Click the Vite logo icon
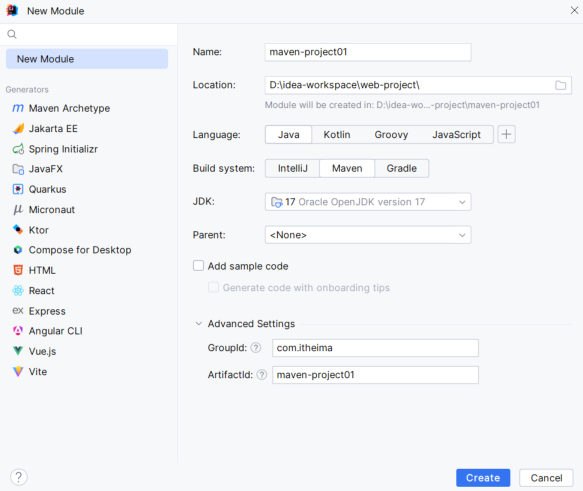This screenshot has height=491, width=583. [18, 371]
